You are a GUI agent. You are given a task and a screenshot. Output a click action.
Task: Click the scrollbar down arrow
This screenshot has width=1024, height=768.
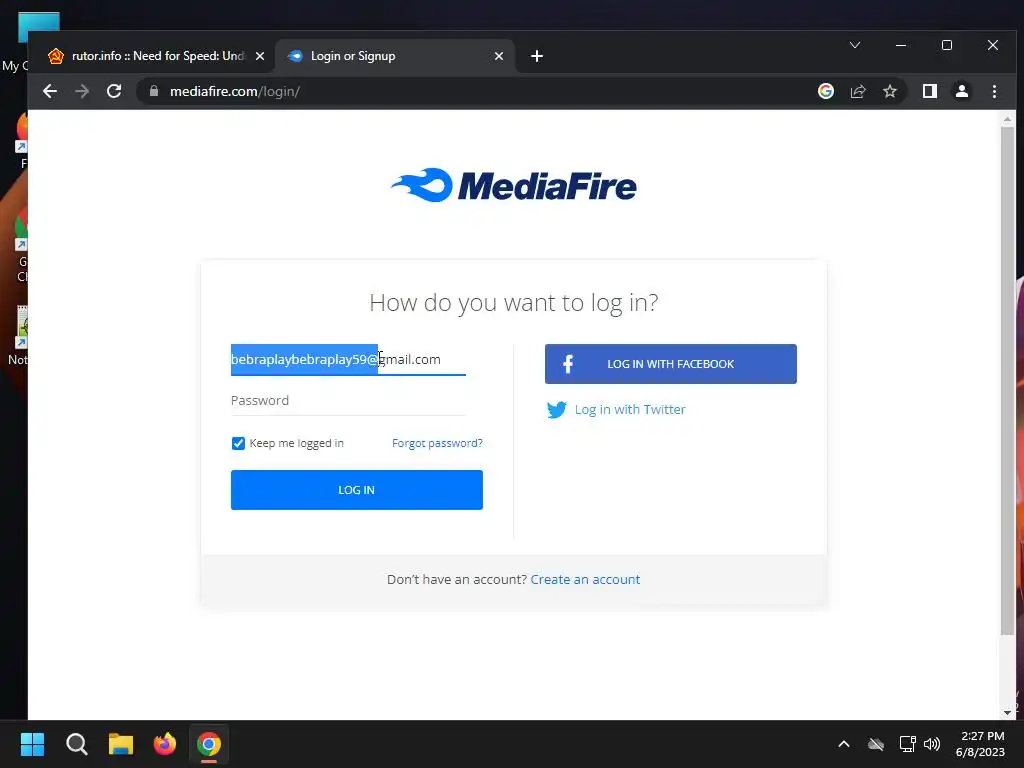pyautogui.click(x=1007, y=712)
